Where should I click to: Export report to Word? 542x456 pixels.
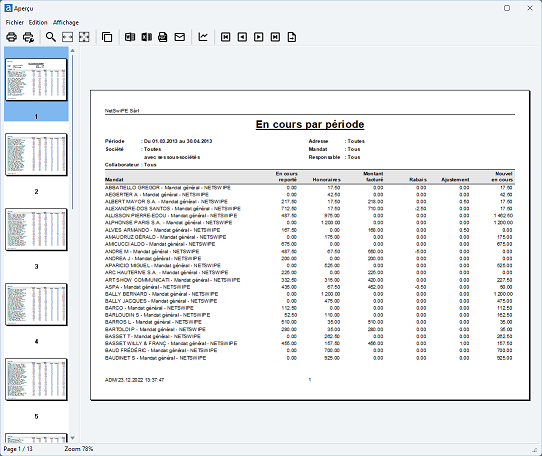click(x=130, y=37)
